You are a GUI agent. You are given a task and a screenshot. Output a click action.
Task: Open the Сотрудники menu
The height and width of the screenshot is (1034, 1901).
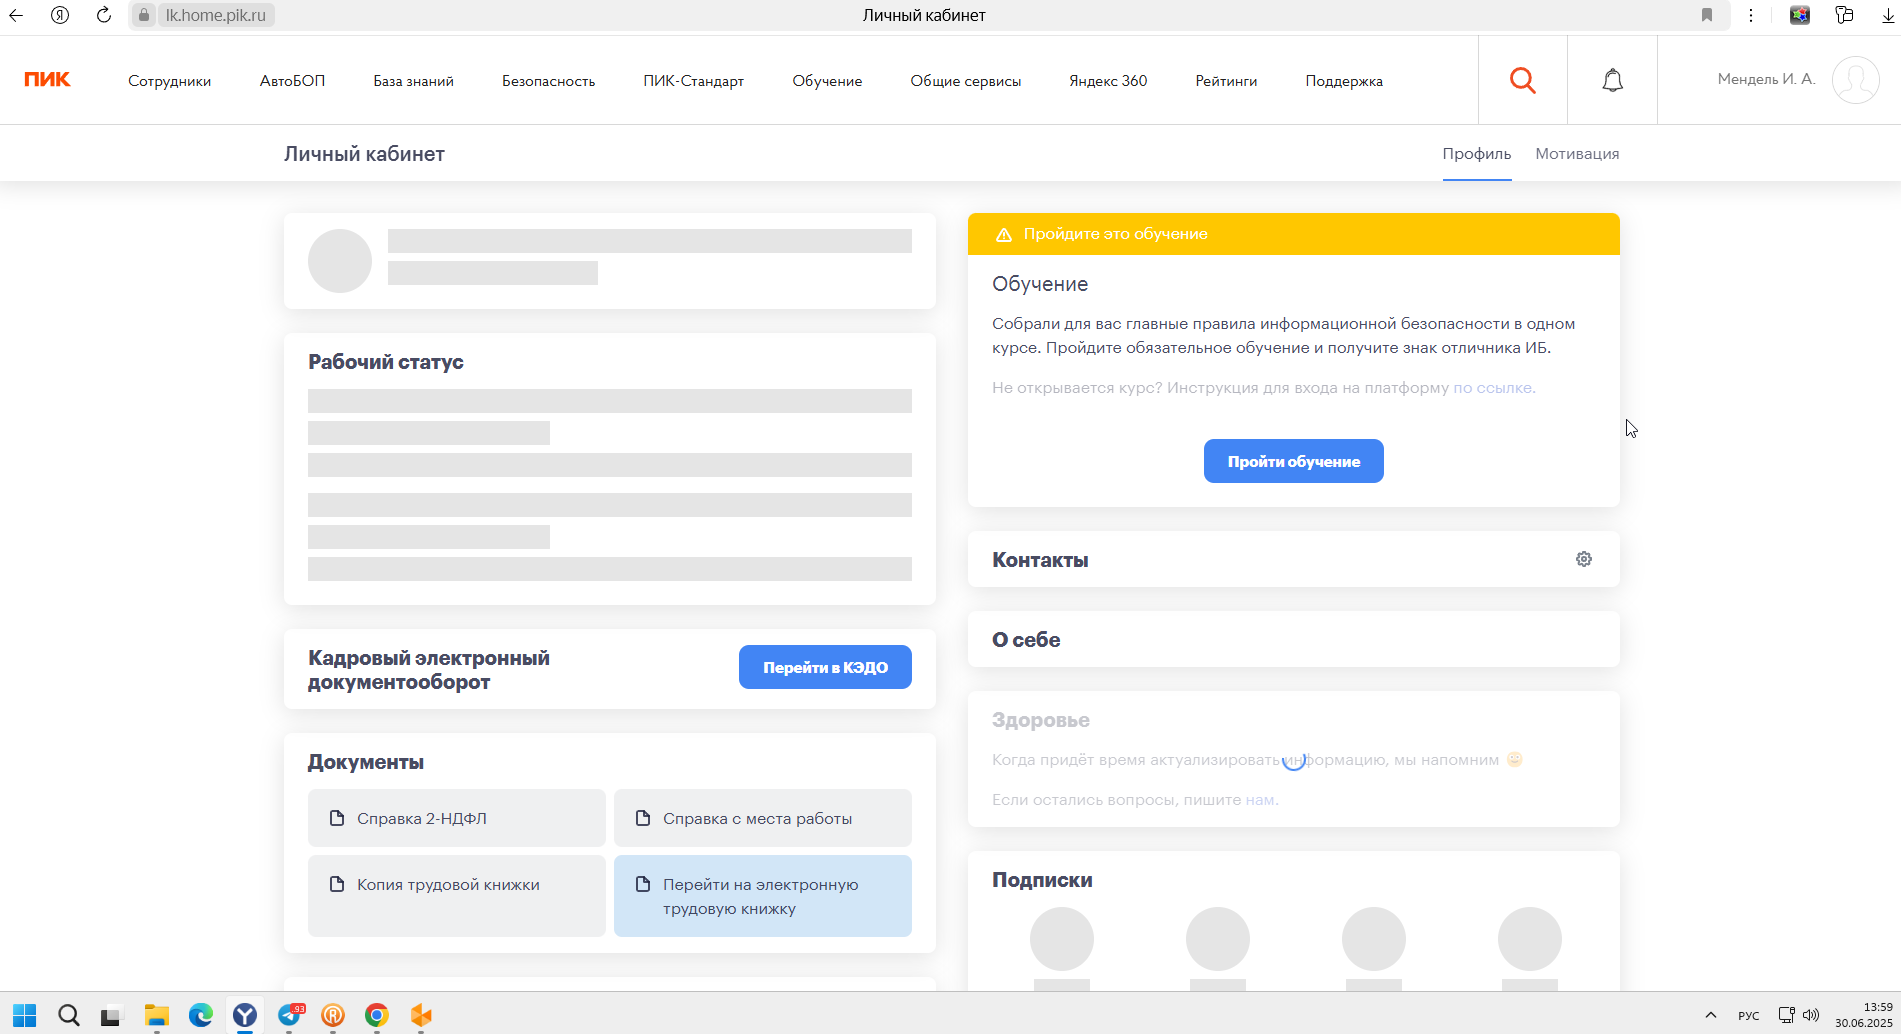coord(169,81)
